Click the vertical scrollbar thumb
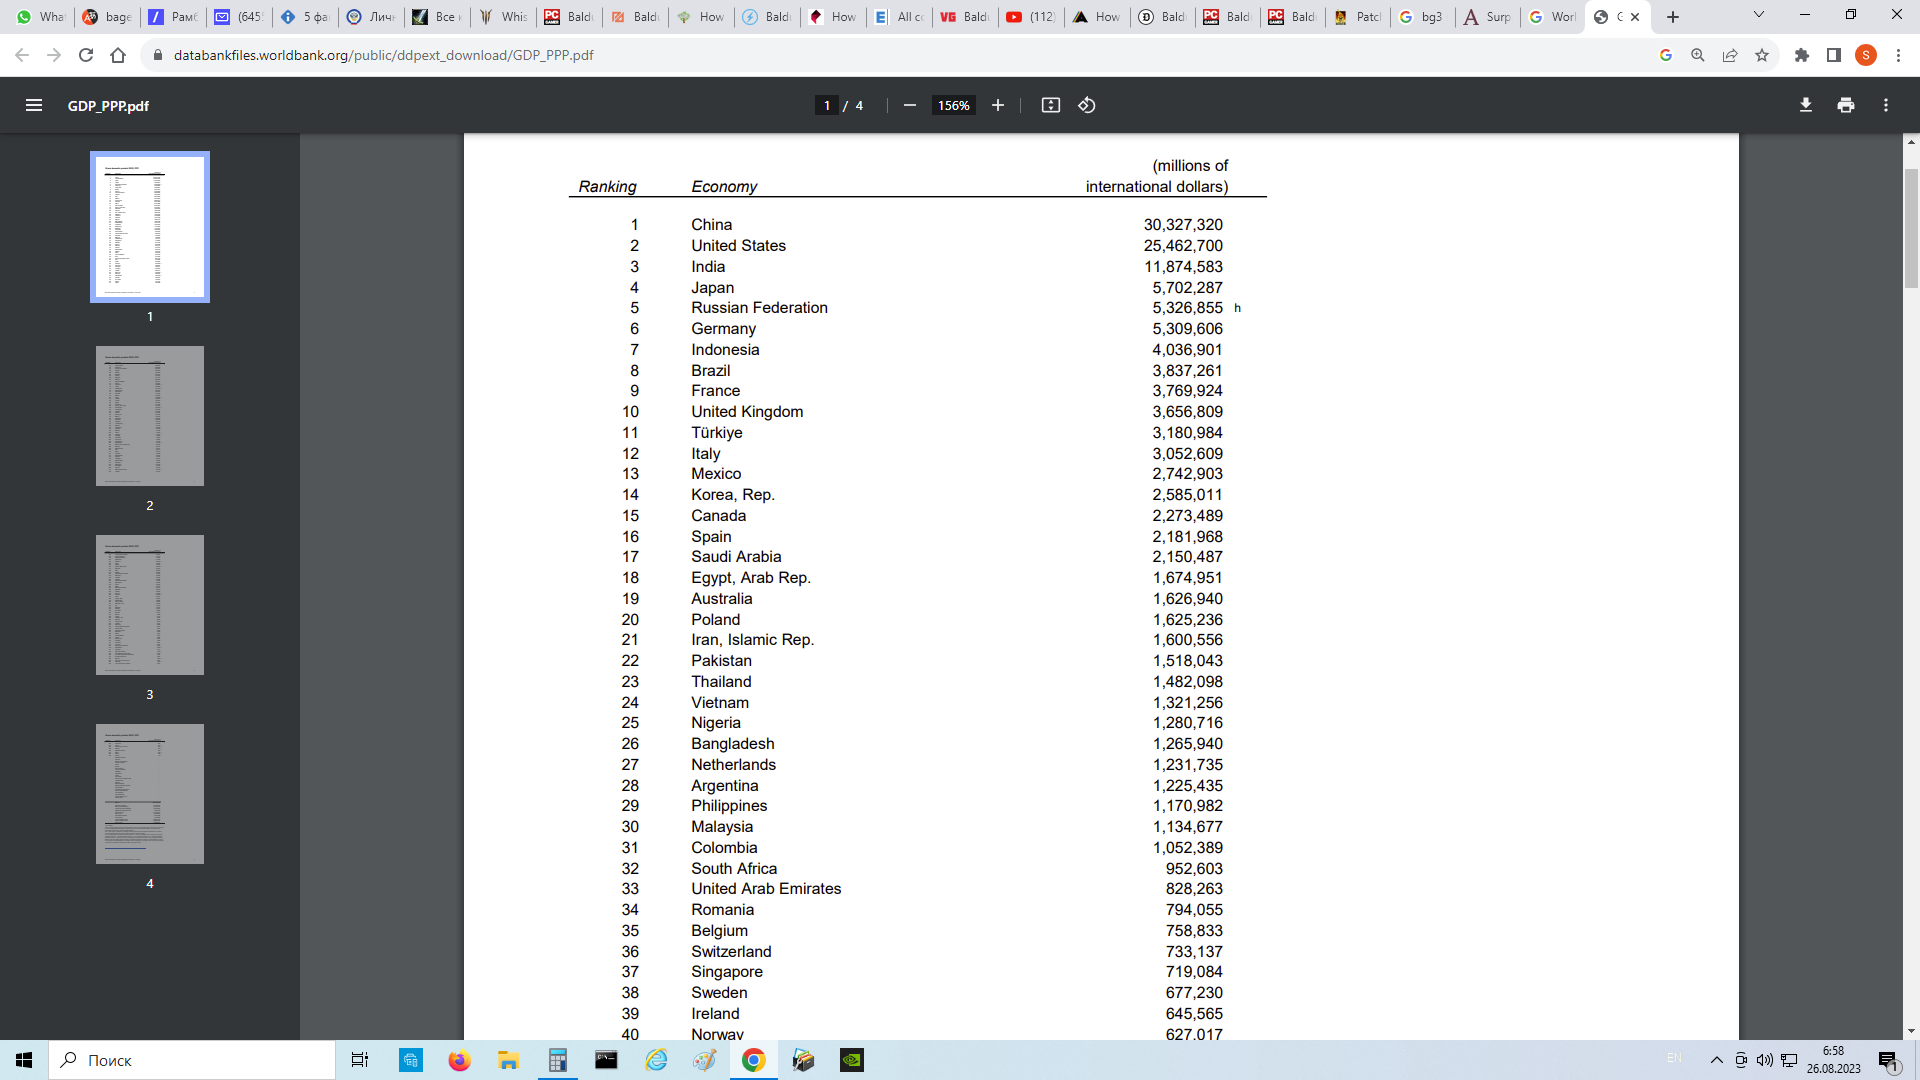1920x1080 pixels. (x=1911, y=228)
